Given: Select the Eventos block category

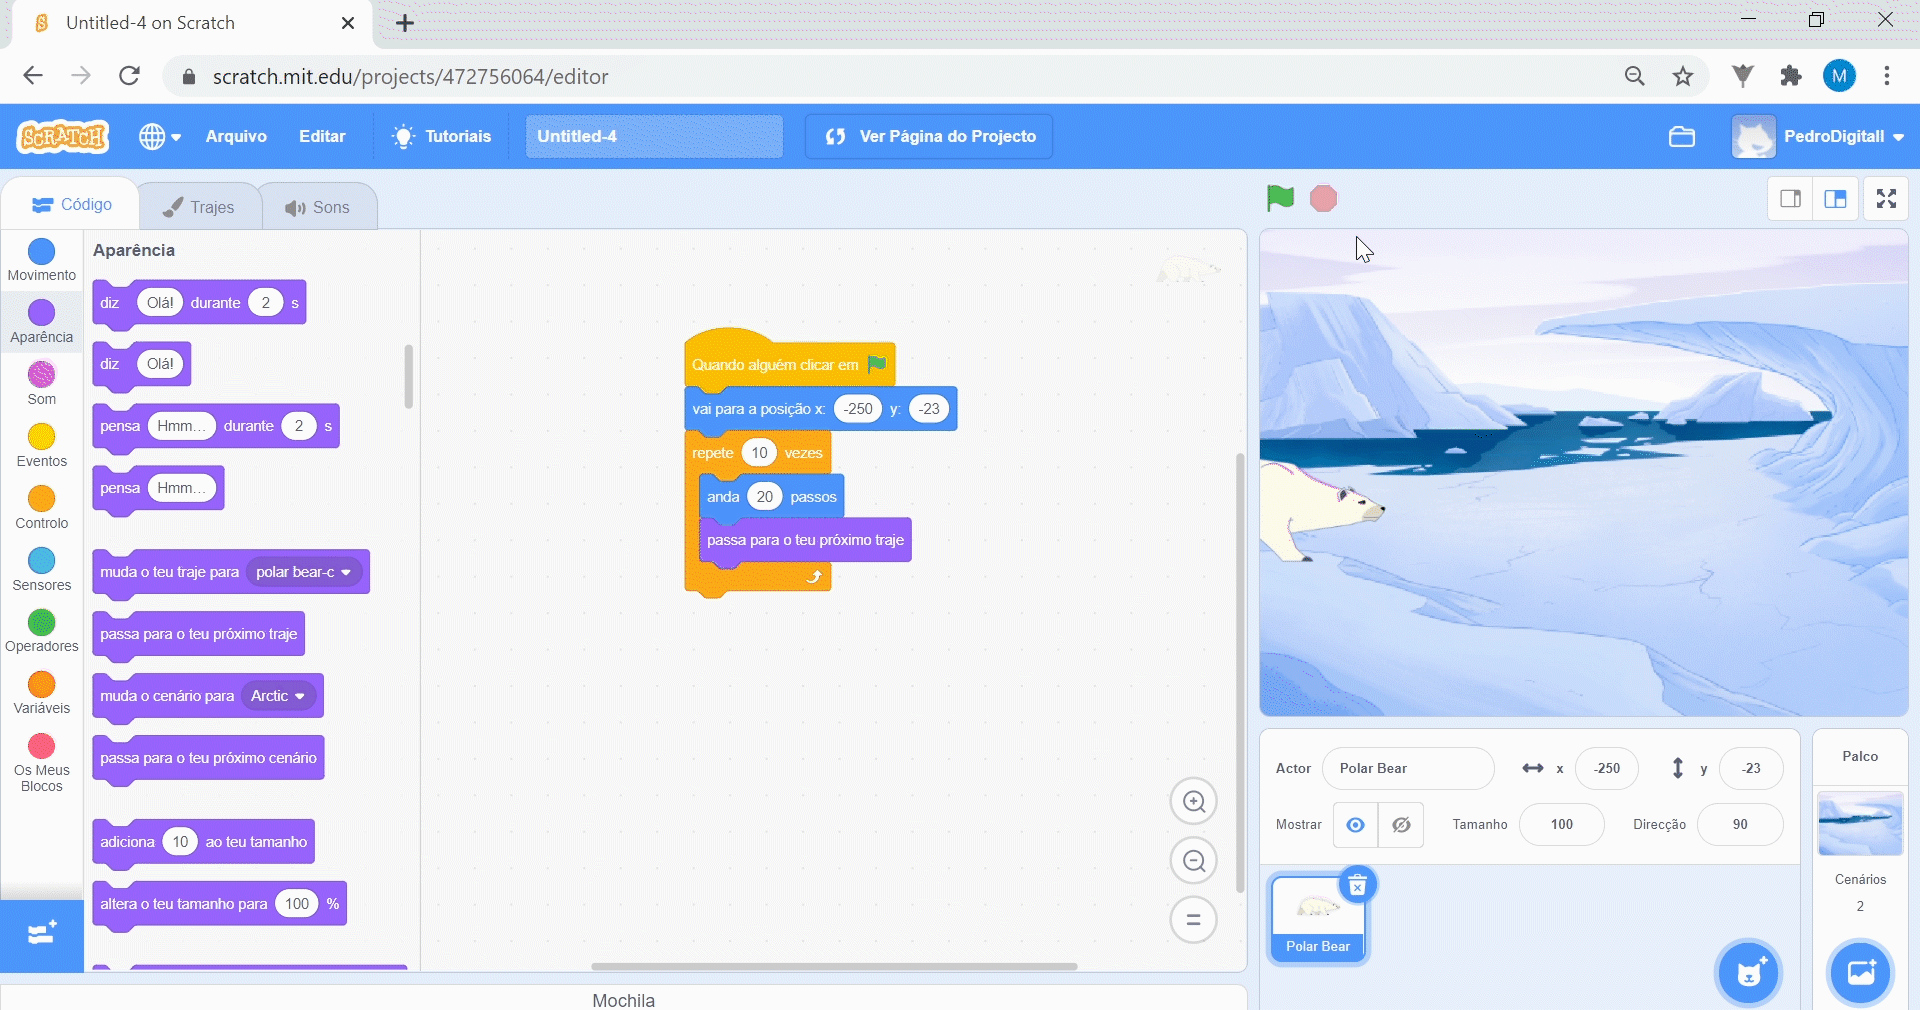Looking at the screenshot, I should 42,446.
